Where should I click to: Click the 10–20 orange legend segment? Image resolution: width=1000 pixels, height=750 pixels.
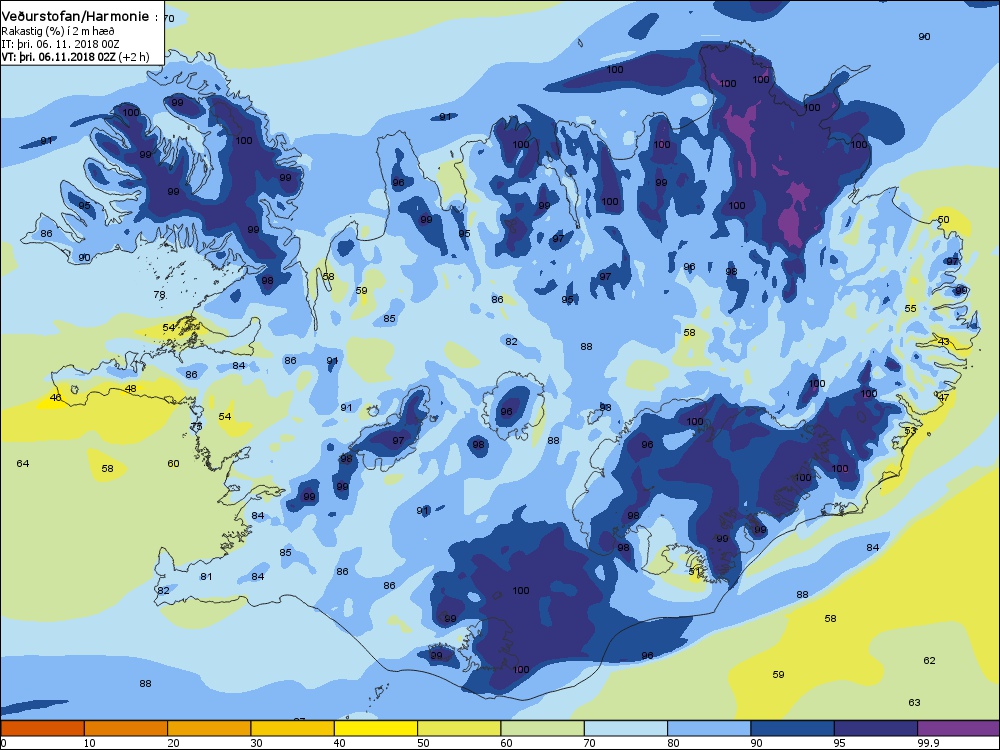(126, 728)
